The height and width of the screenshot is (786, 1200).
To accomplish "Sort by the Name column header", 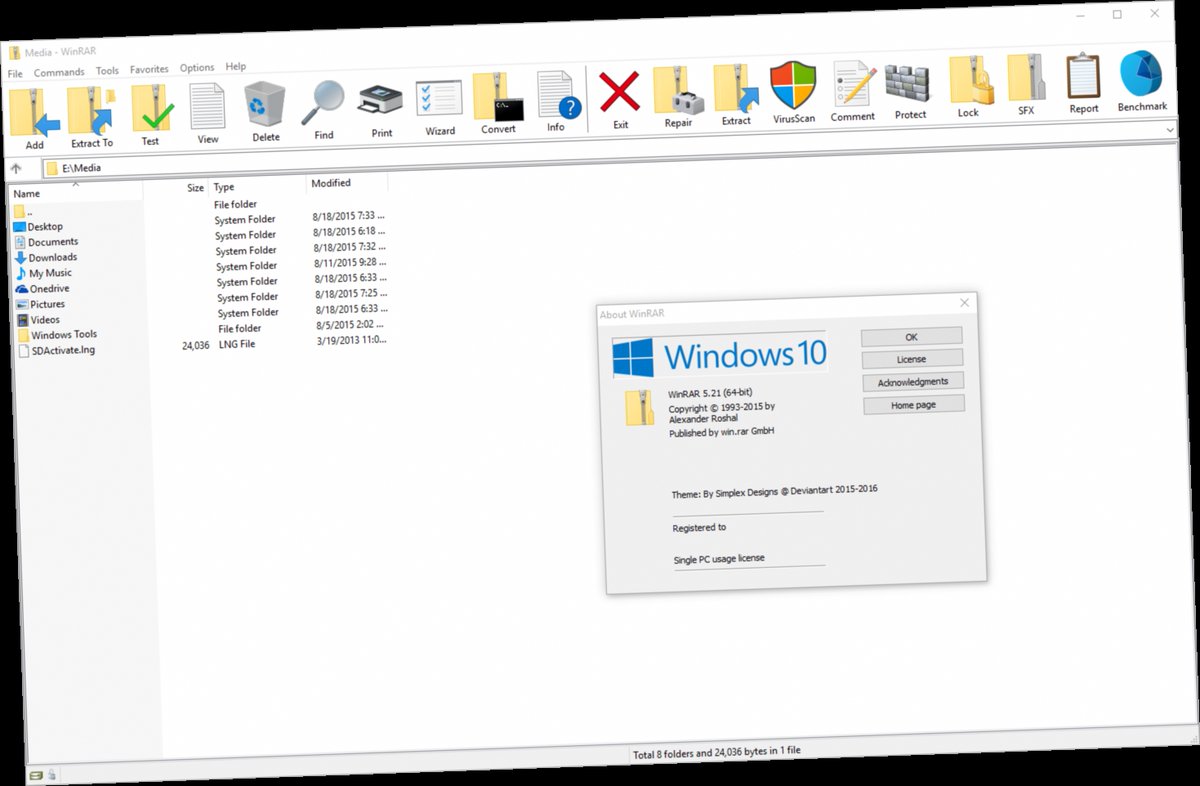I will tap(74, 192).
